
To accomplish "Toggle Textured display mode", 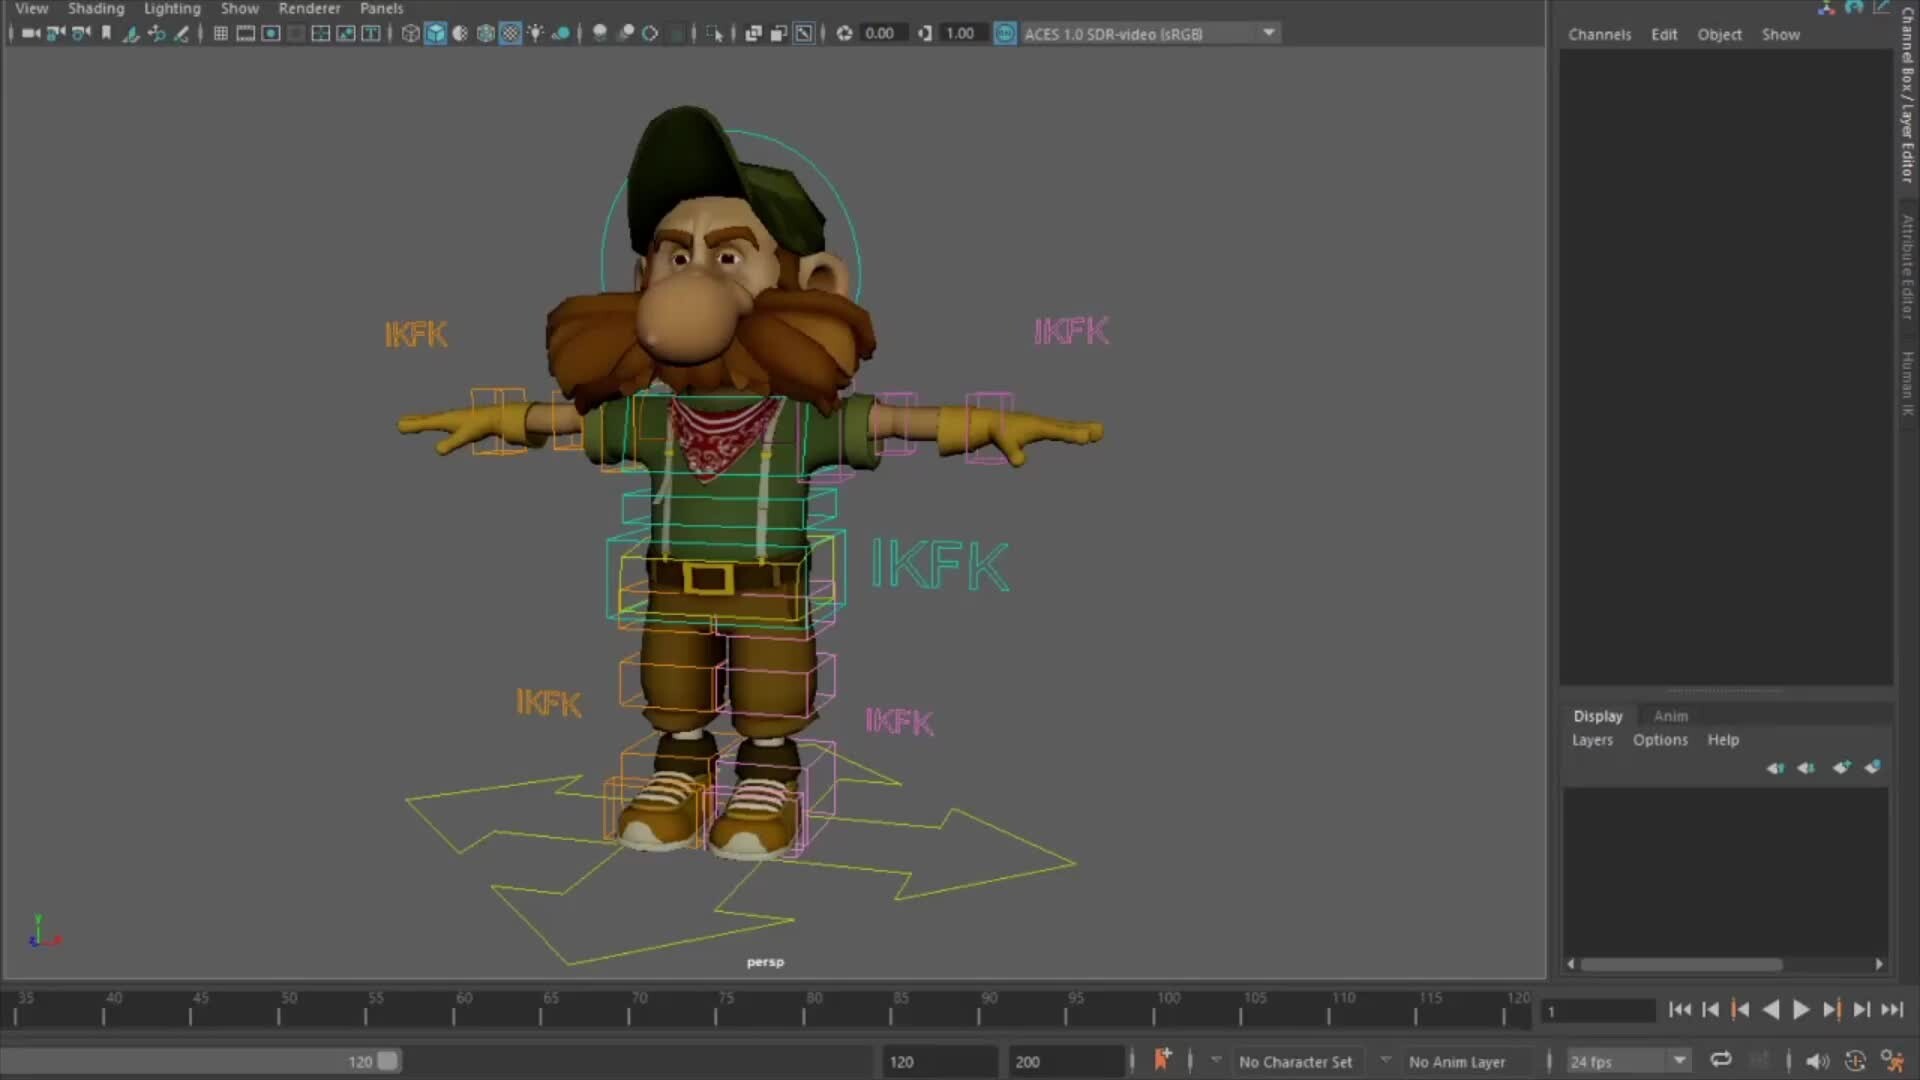I will 511,33.
